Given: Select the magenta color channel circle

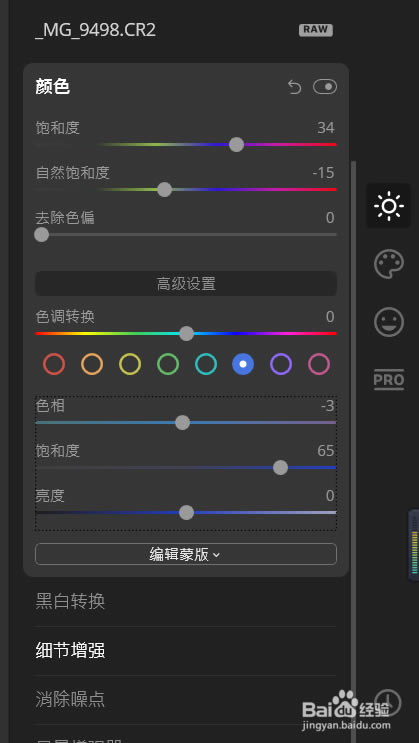Looking at the screenshot, I should 319,364.
